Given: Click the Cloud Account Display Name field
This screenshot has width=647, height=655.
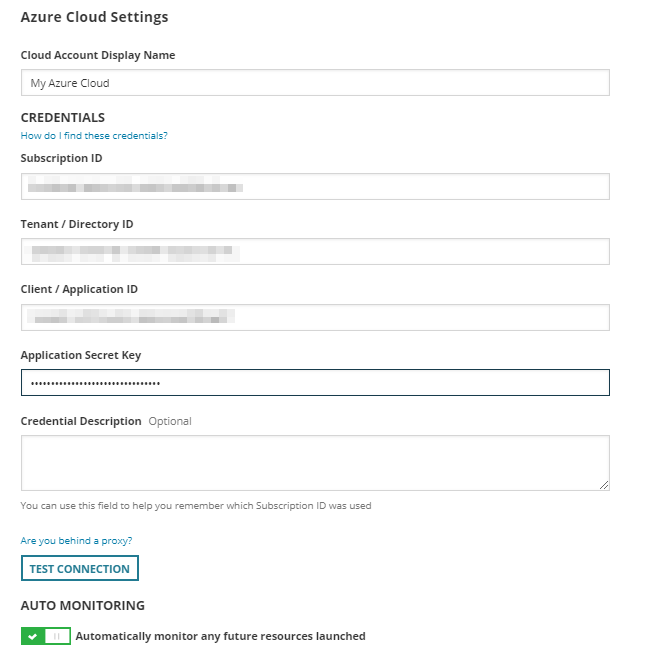Looking at the screenshot, I should point(315,83).
